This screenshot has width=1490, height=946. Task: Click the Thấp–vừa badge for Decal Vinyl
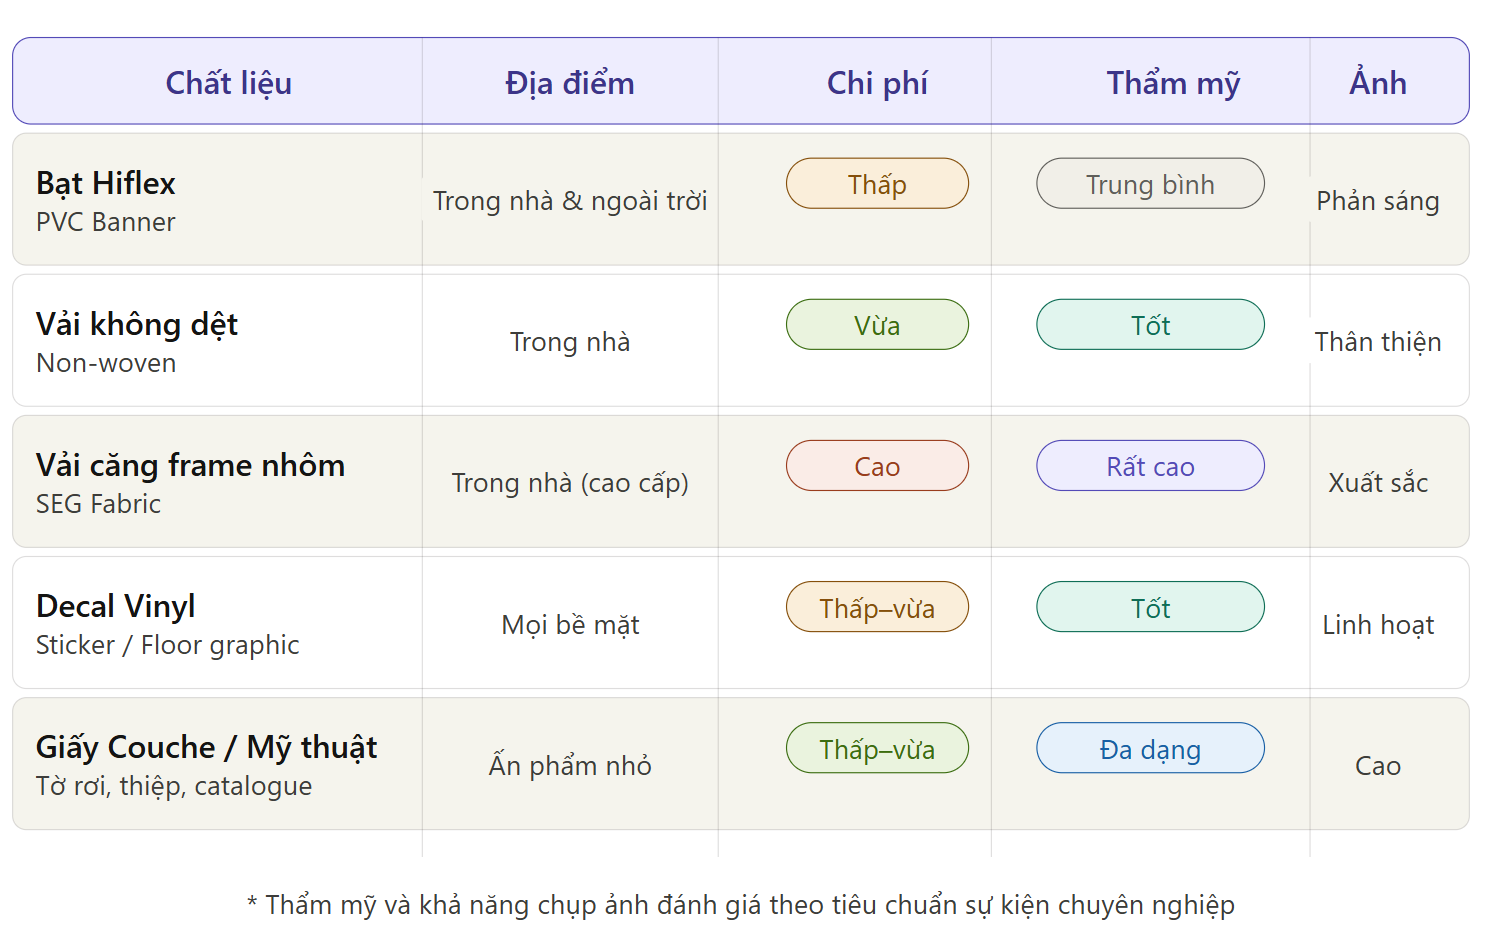[877, 608]
